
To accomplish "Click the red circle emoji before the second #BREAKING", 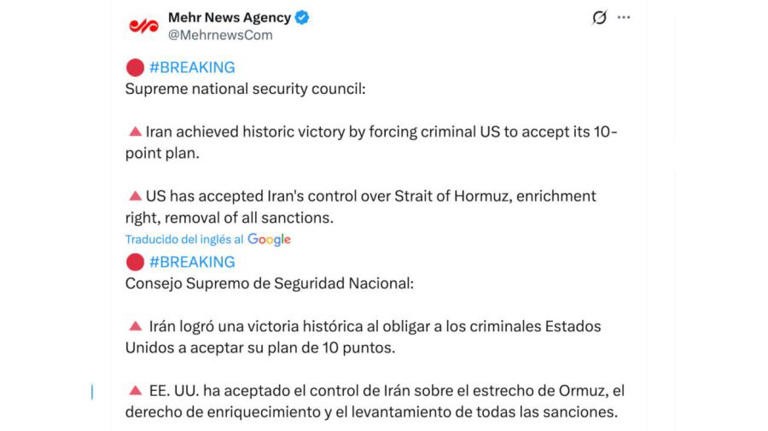I will [135, 261].
